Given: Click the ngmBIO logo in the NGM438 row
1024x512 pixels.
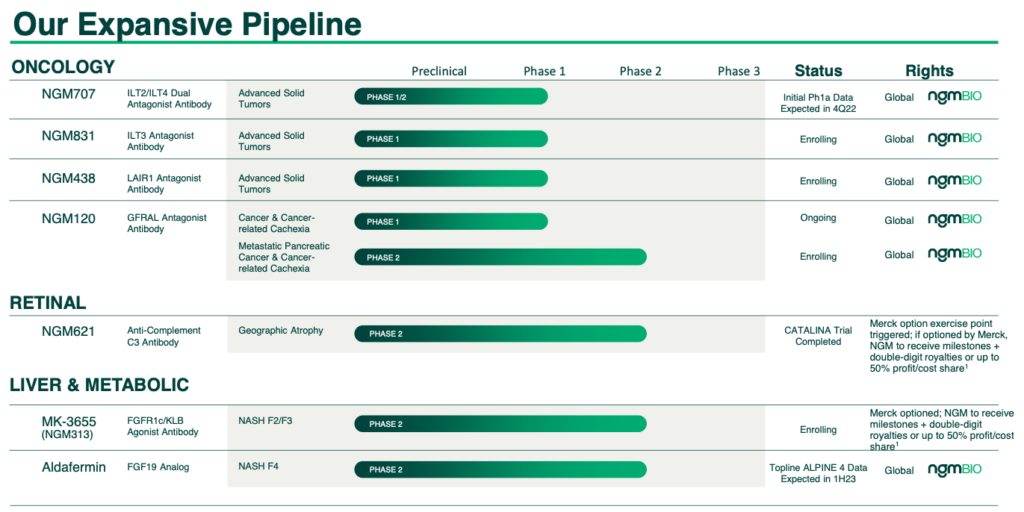Looking at the screenshot, I should point(954,181).
